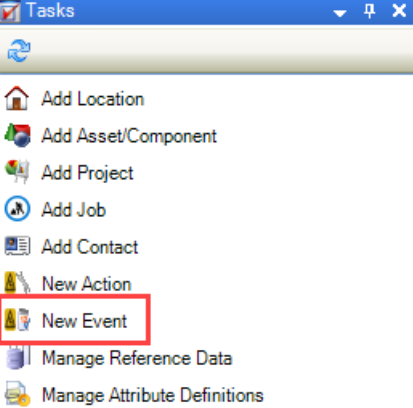The width and height of the screenshot is (413, 408).
Task: Choose the Add Project text link
Action: pyautogui.click(x=87, y=173)
